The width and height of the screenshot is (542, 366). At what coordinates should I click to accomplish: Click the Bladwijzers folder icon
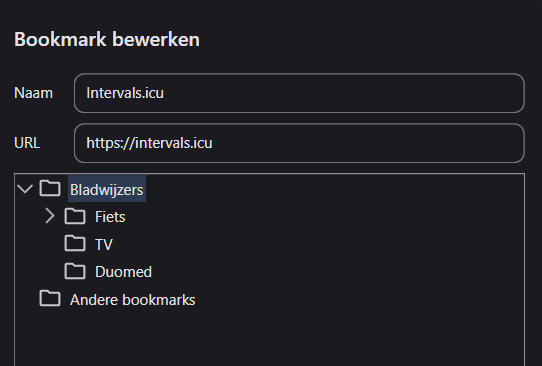click(50, 188)
